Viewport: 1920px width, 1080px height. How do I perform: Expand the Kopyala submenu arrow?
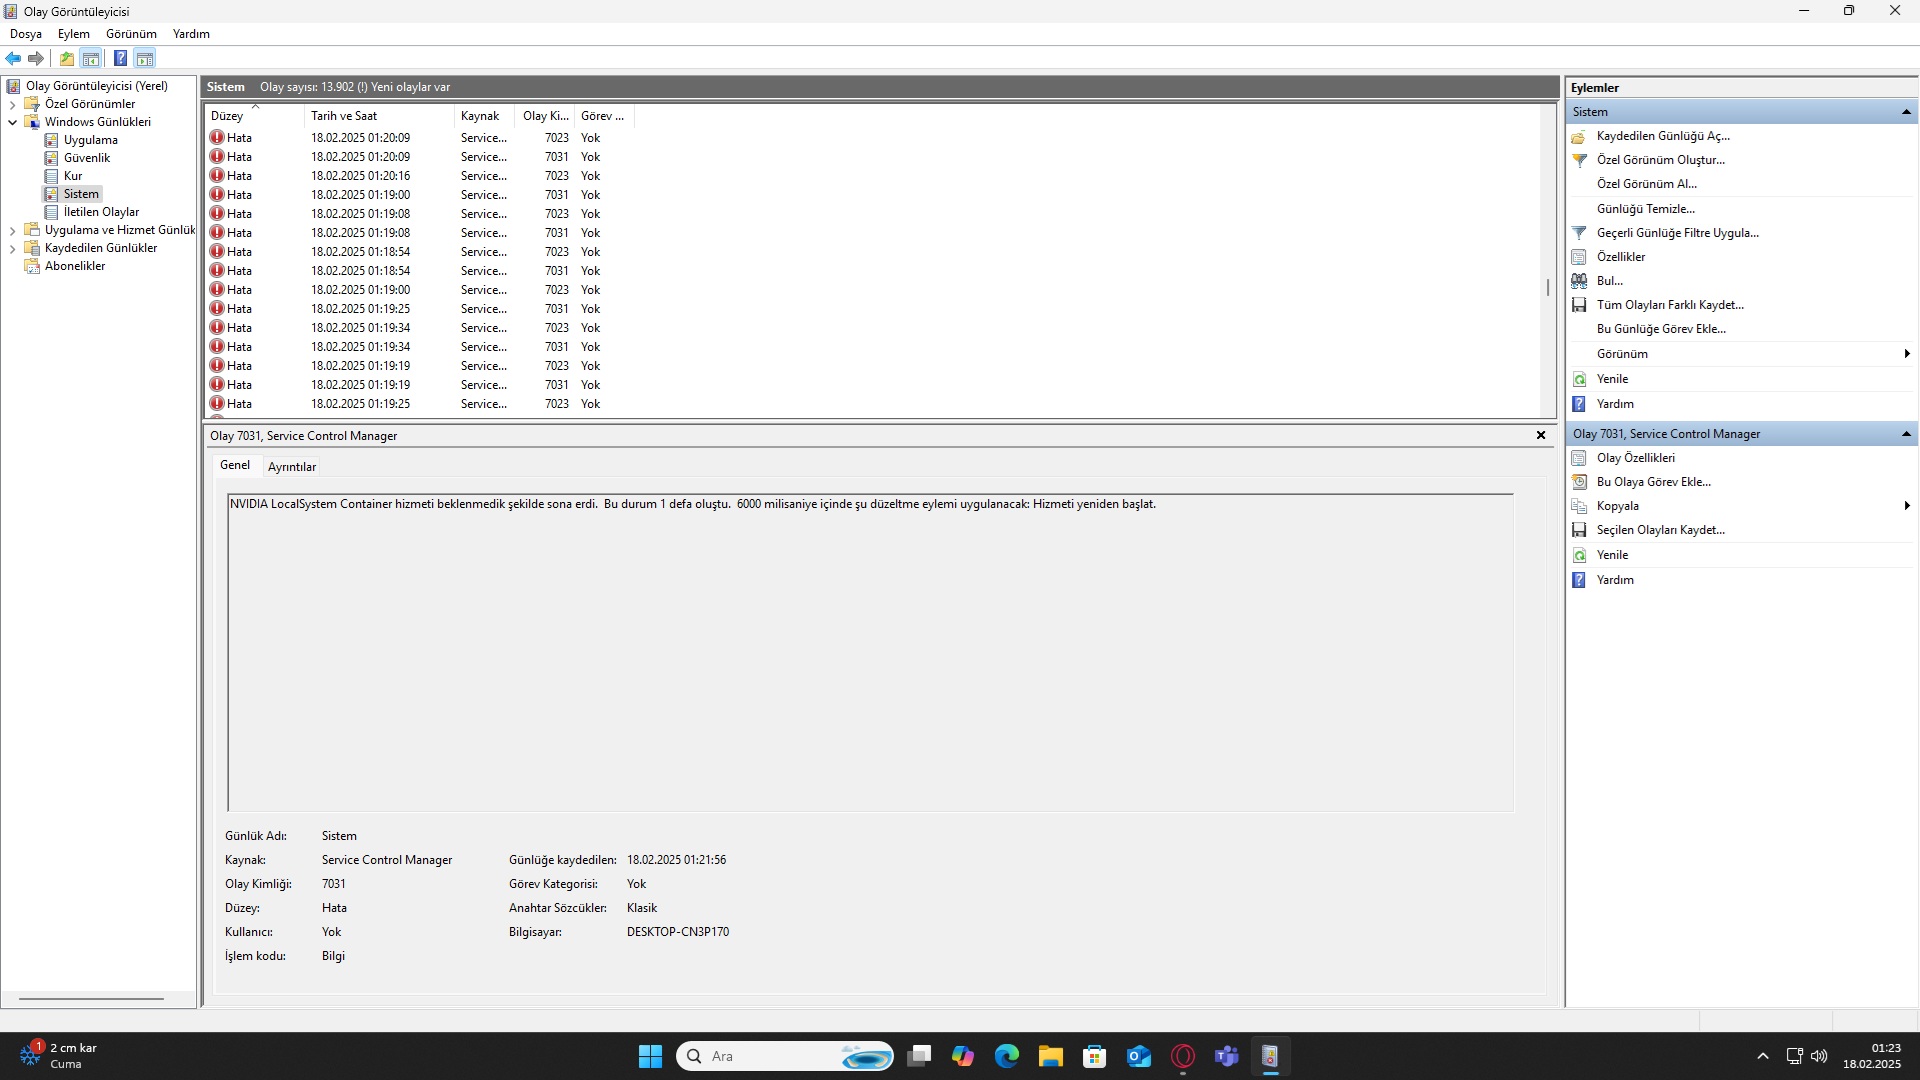pyautogui.click(x=1906, y=506)
